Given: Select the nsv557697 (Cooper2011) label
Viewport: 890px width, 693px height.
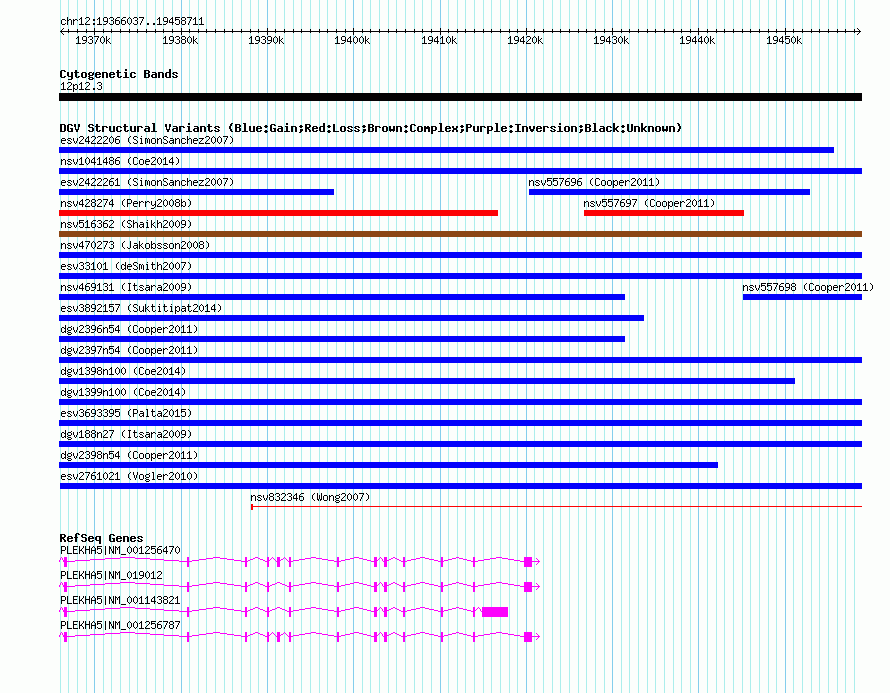Looking at the screenshot, I should [649, 203].
